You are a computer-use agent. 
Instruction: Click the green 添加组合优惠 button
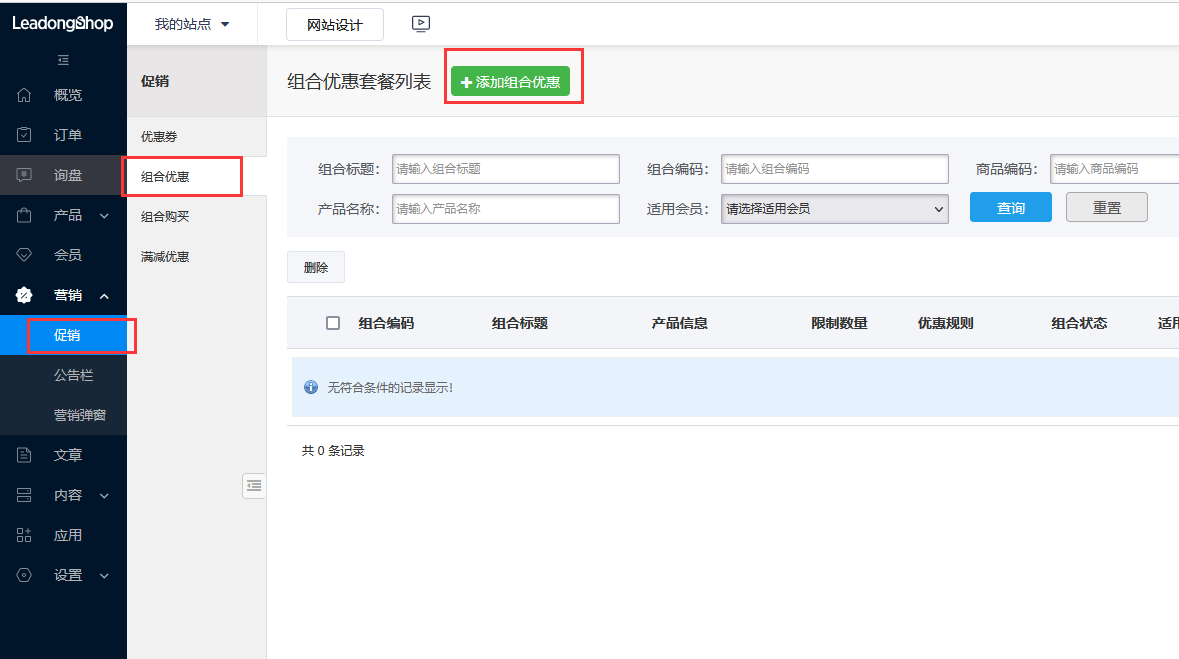point(510,82)
